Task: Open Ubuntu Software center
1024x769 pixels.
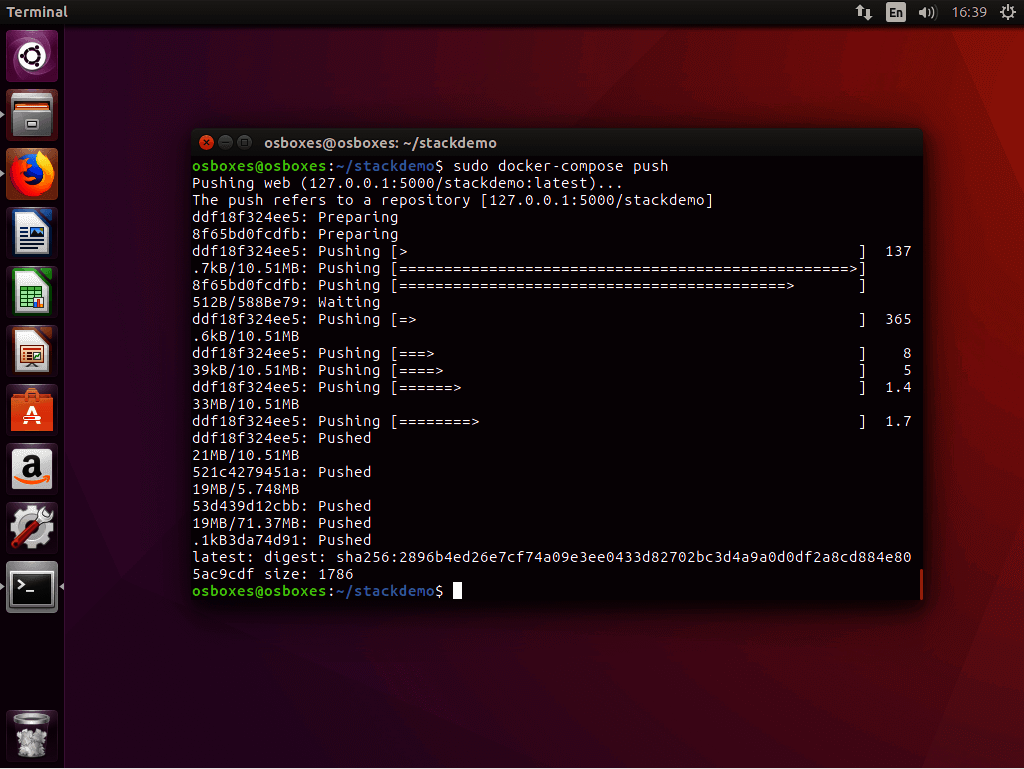Action: pos(33,410)
